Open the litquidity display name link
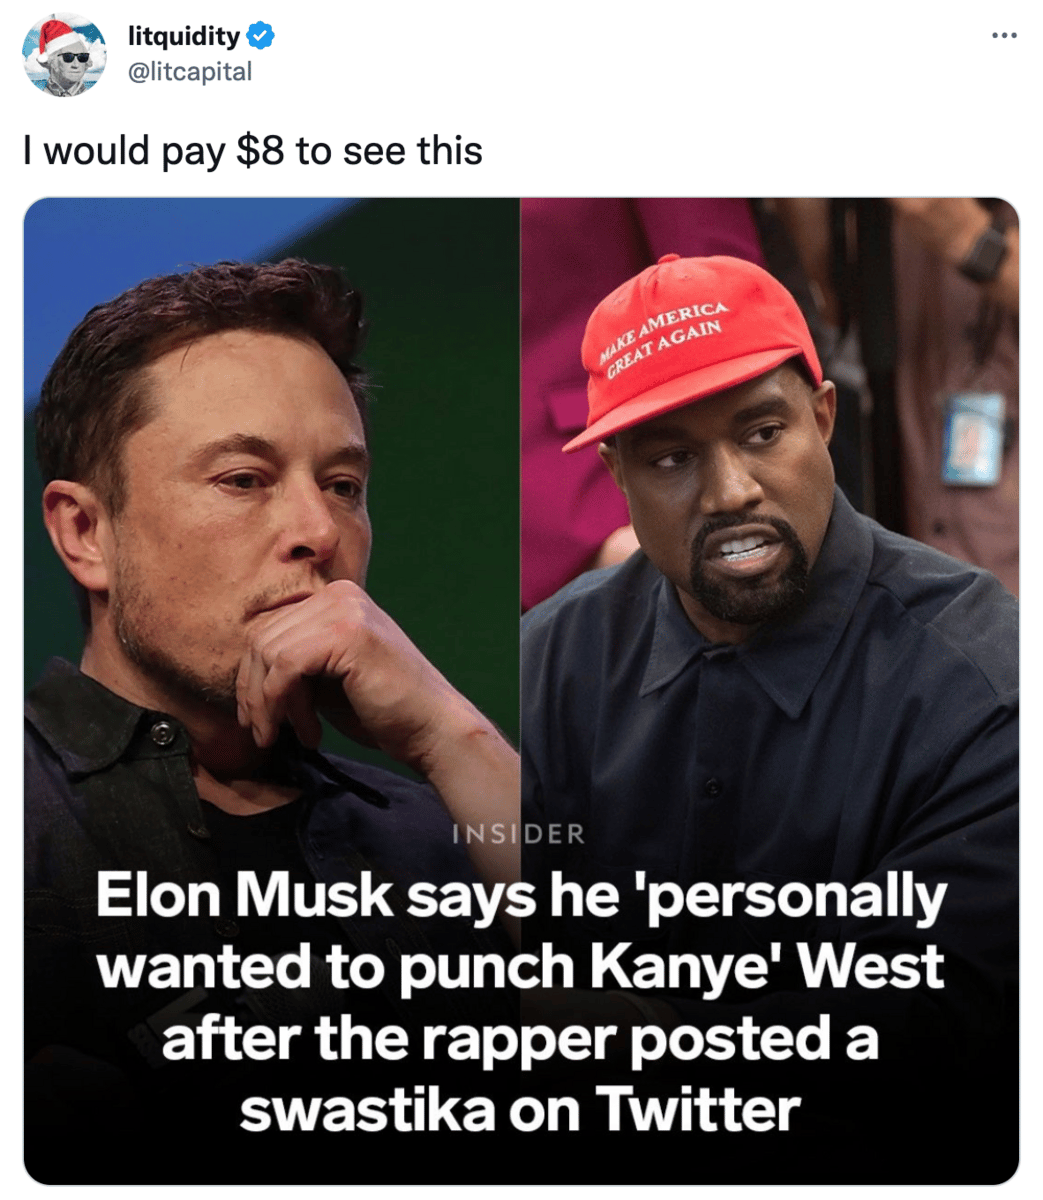Image resolution: width=1043 pixels, height=1200 pixels. (184, 37)
